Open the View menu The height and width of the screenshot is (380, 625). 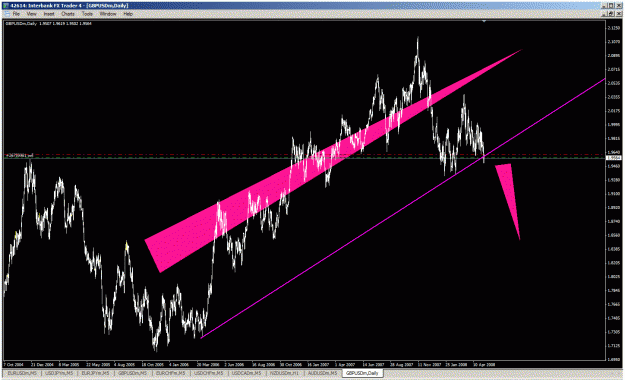tap(31, 14)
